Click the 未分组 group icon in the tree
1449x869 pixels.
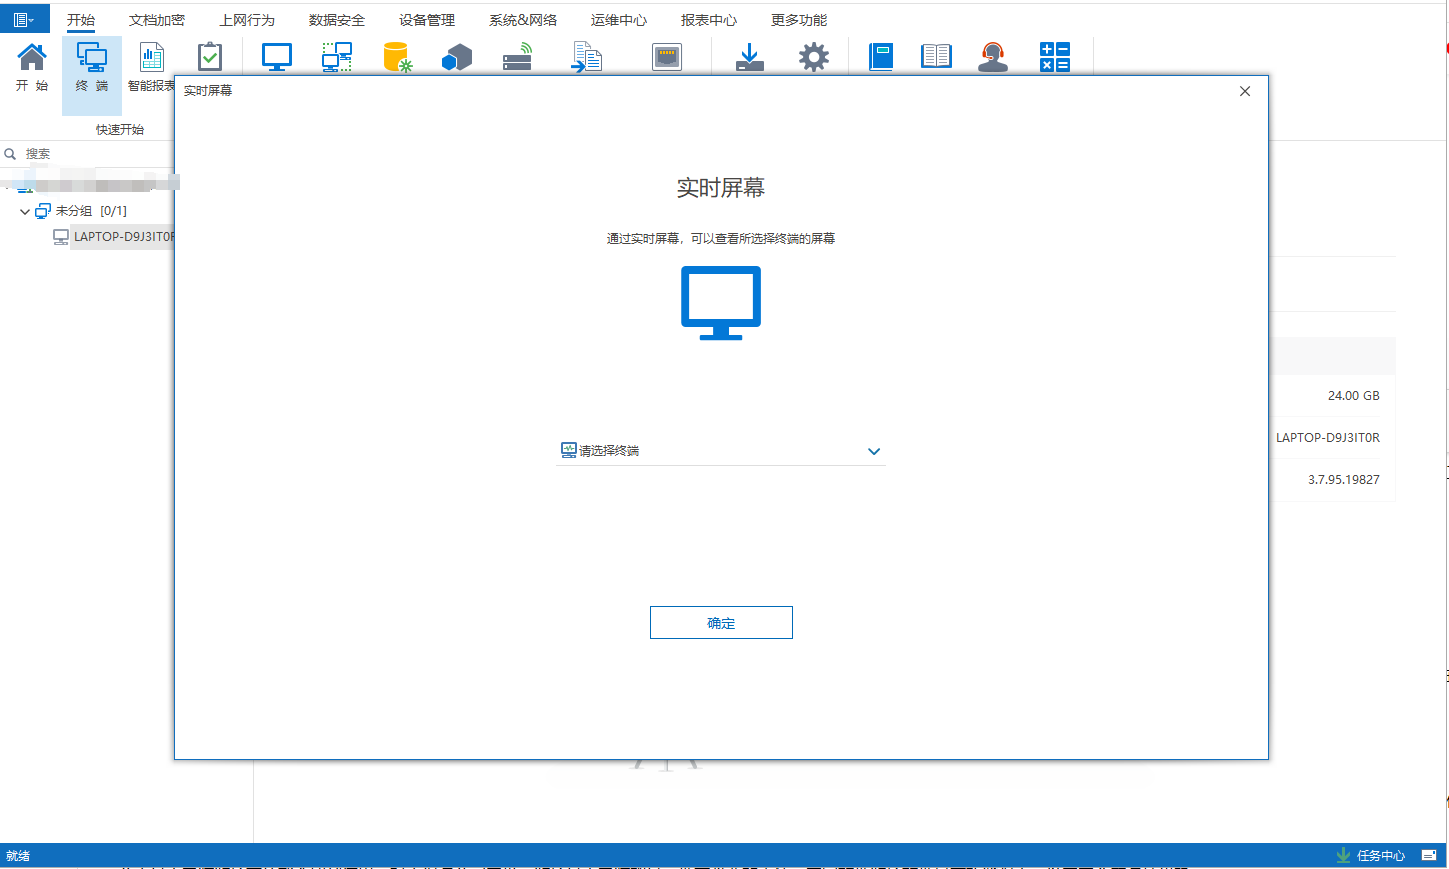tap(43, 211)
